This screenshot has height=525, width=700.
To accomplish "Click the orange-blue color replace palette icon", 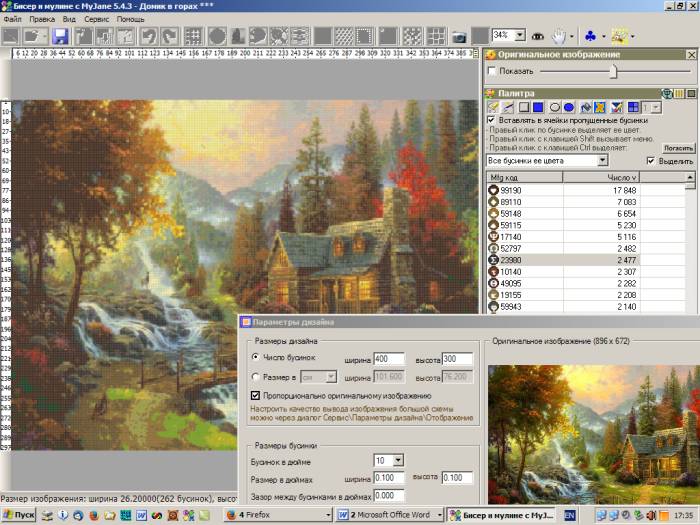I will coord(600,107).
